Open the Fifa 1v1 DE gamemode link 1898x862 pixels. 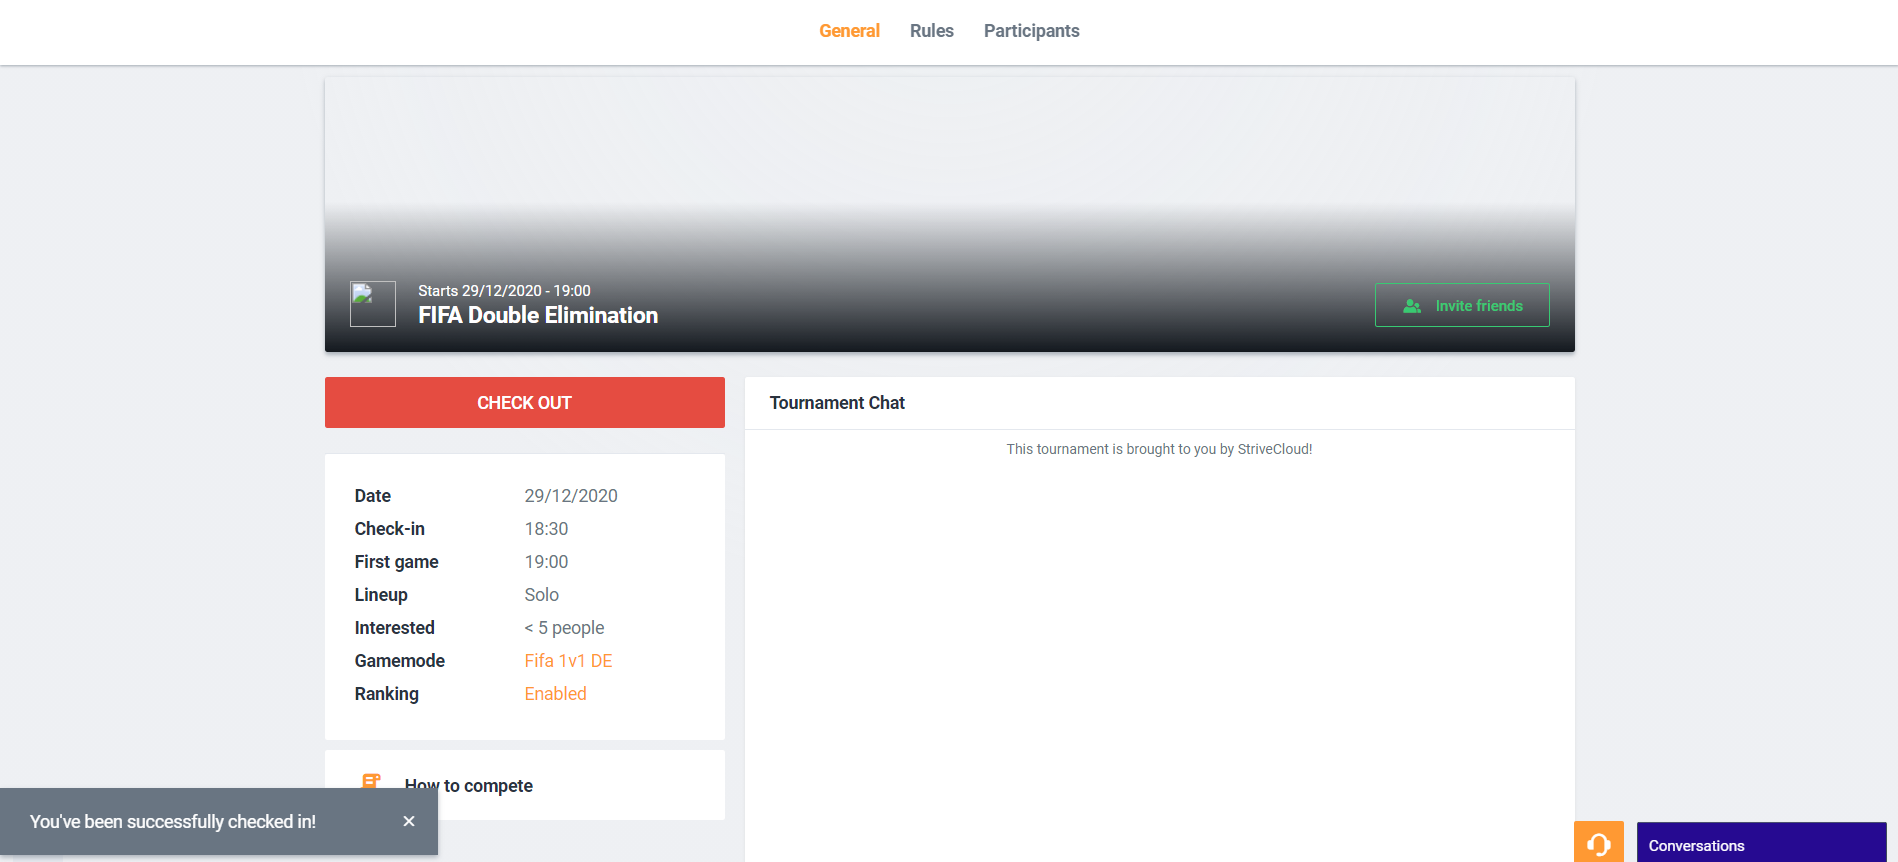pyautogui.click(x=568, y=661)
